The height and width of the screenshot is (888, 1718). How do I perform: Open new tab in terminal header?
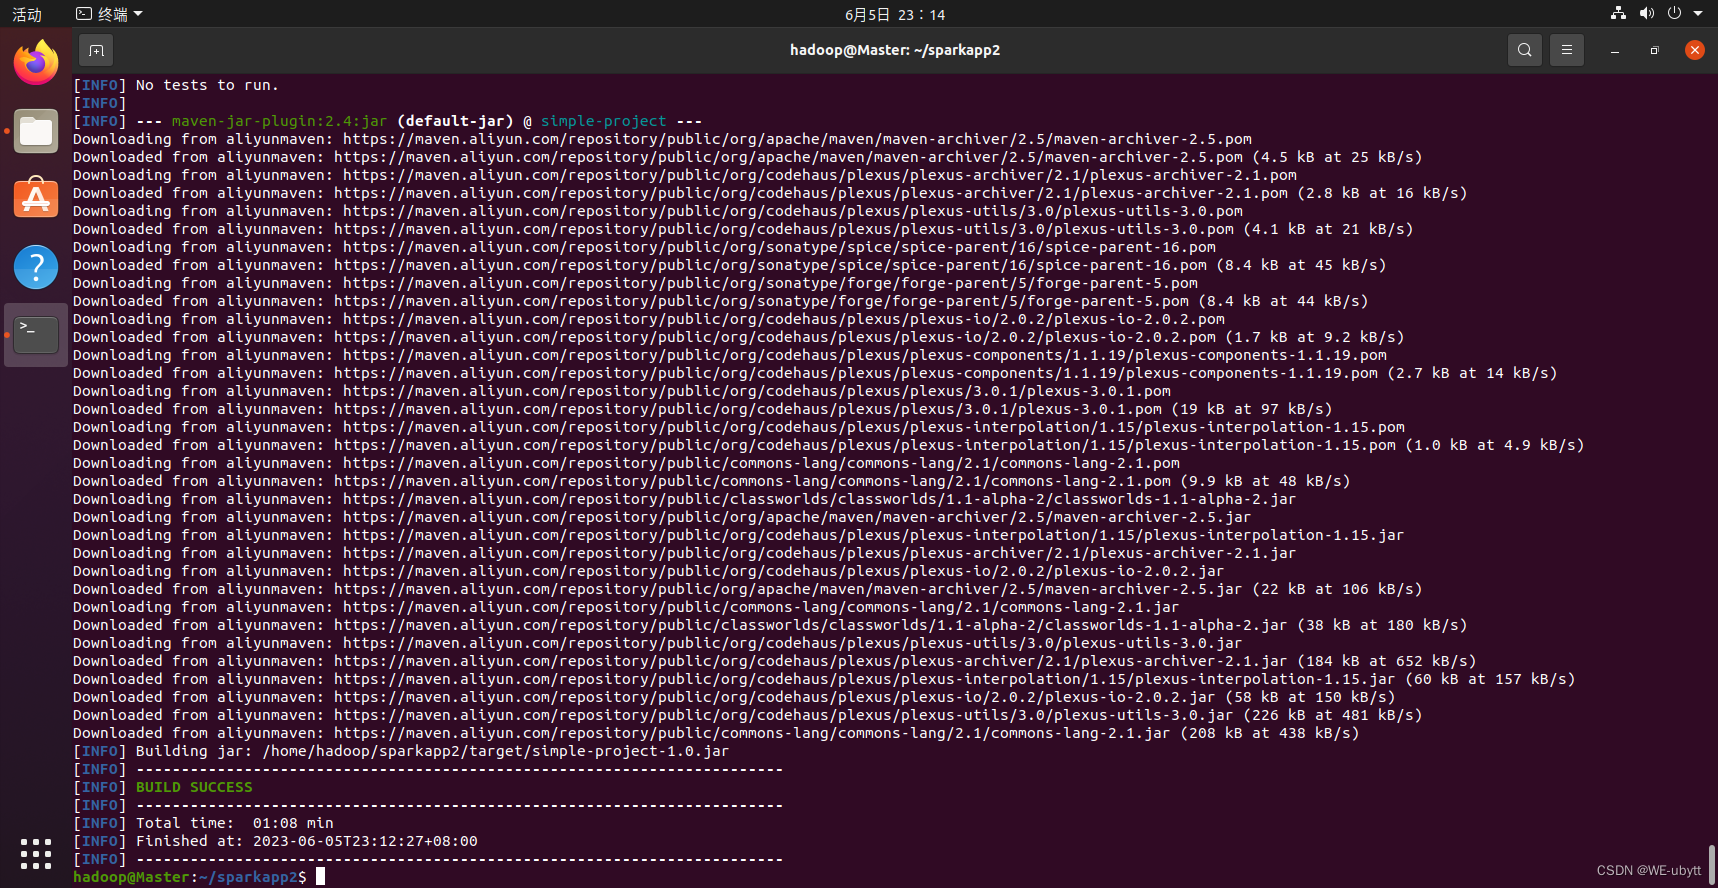pyautogui.click(x=96, y=50)
